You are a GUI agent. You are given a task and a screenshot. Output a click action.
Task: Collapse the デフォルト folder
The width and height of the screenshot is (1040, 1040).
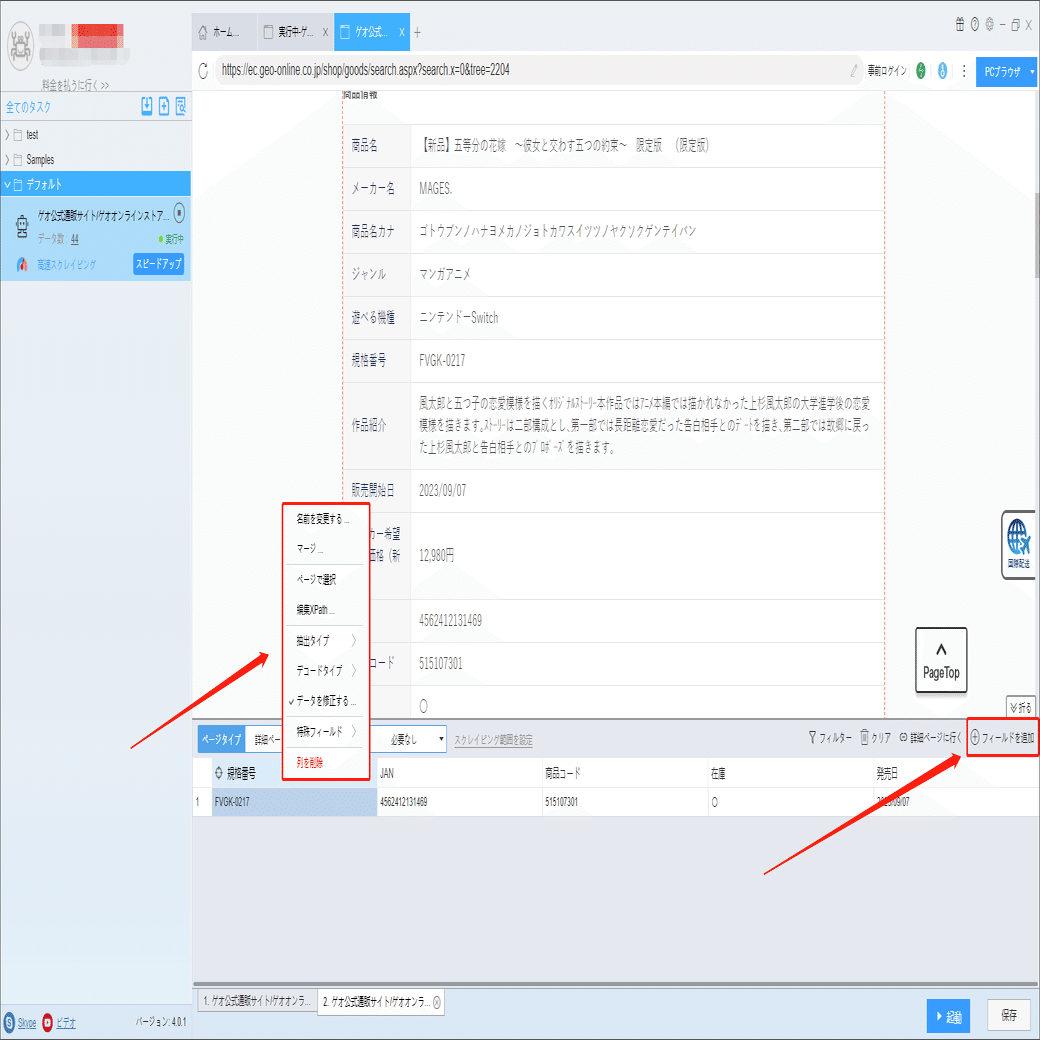(x=7, y=184)
